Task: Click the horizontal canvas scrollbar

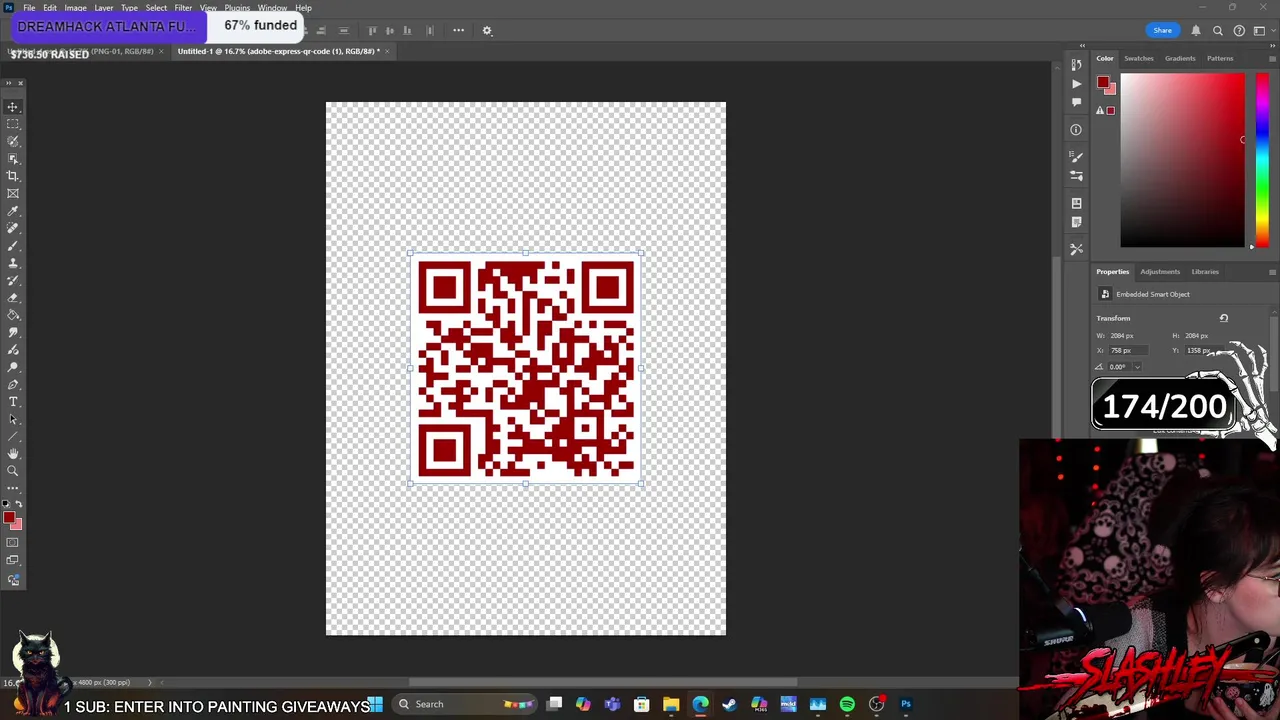Action: tap(603, 683)
